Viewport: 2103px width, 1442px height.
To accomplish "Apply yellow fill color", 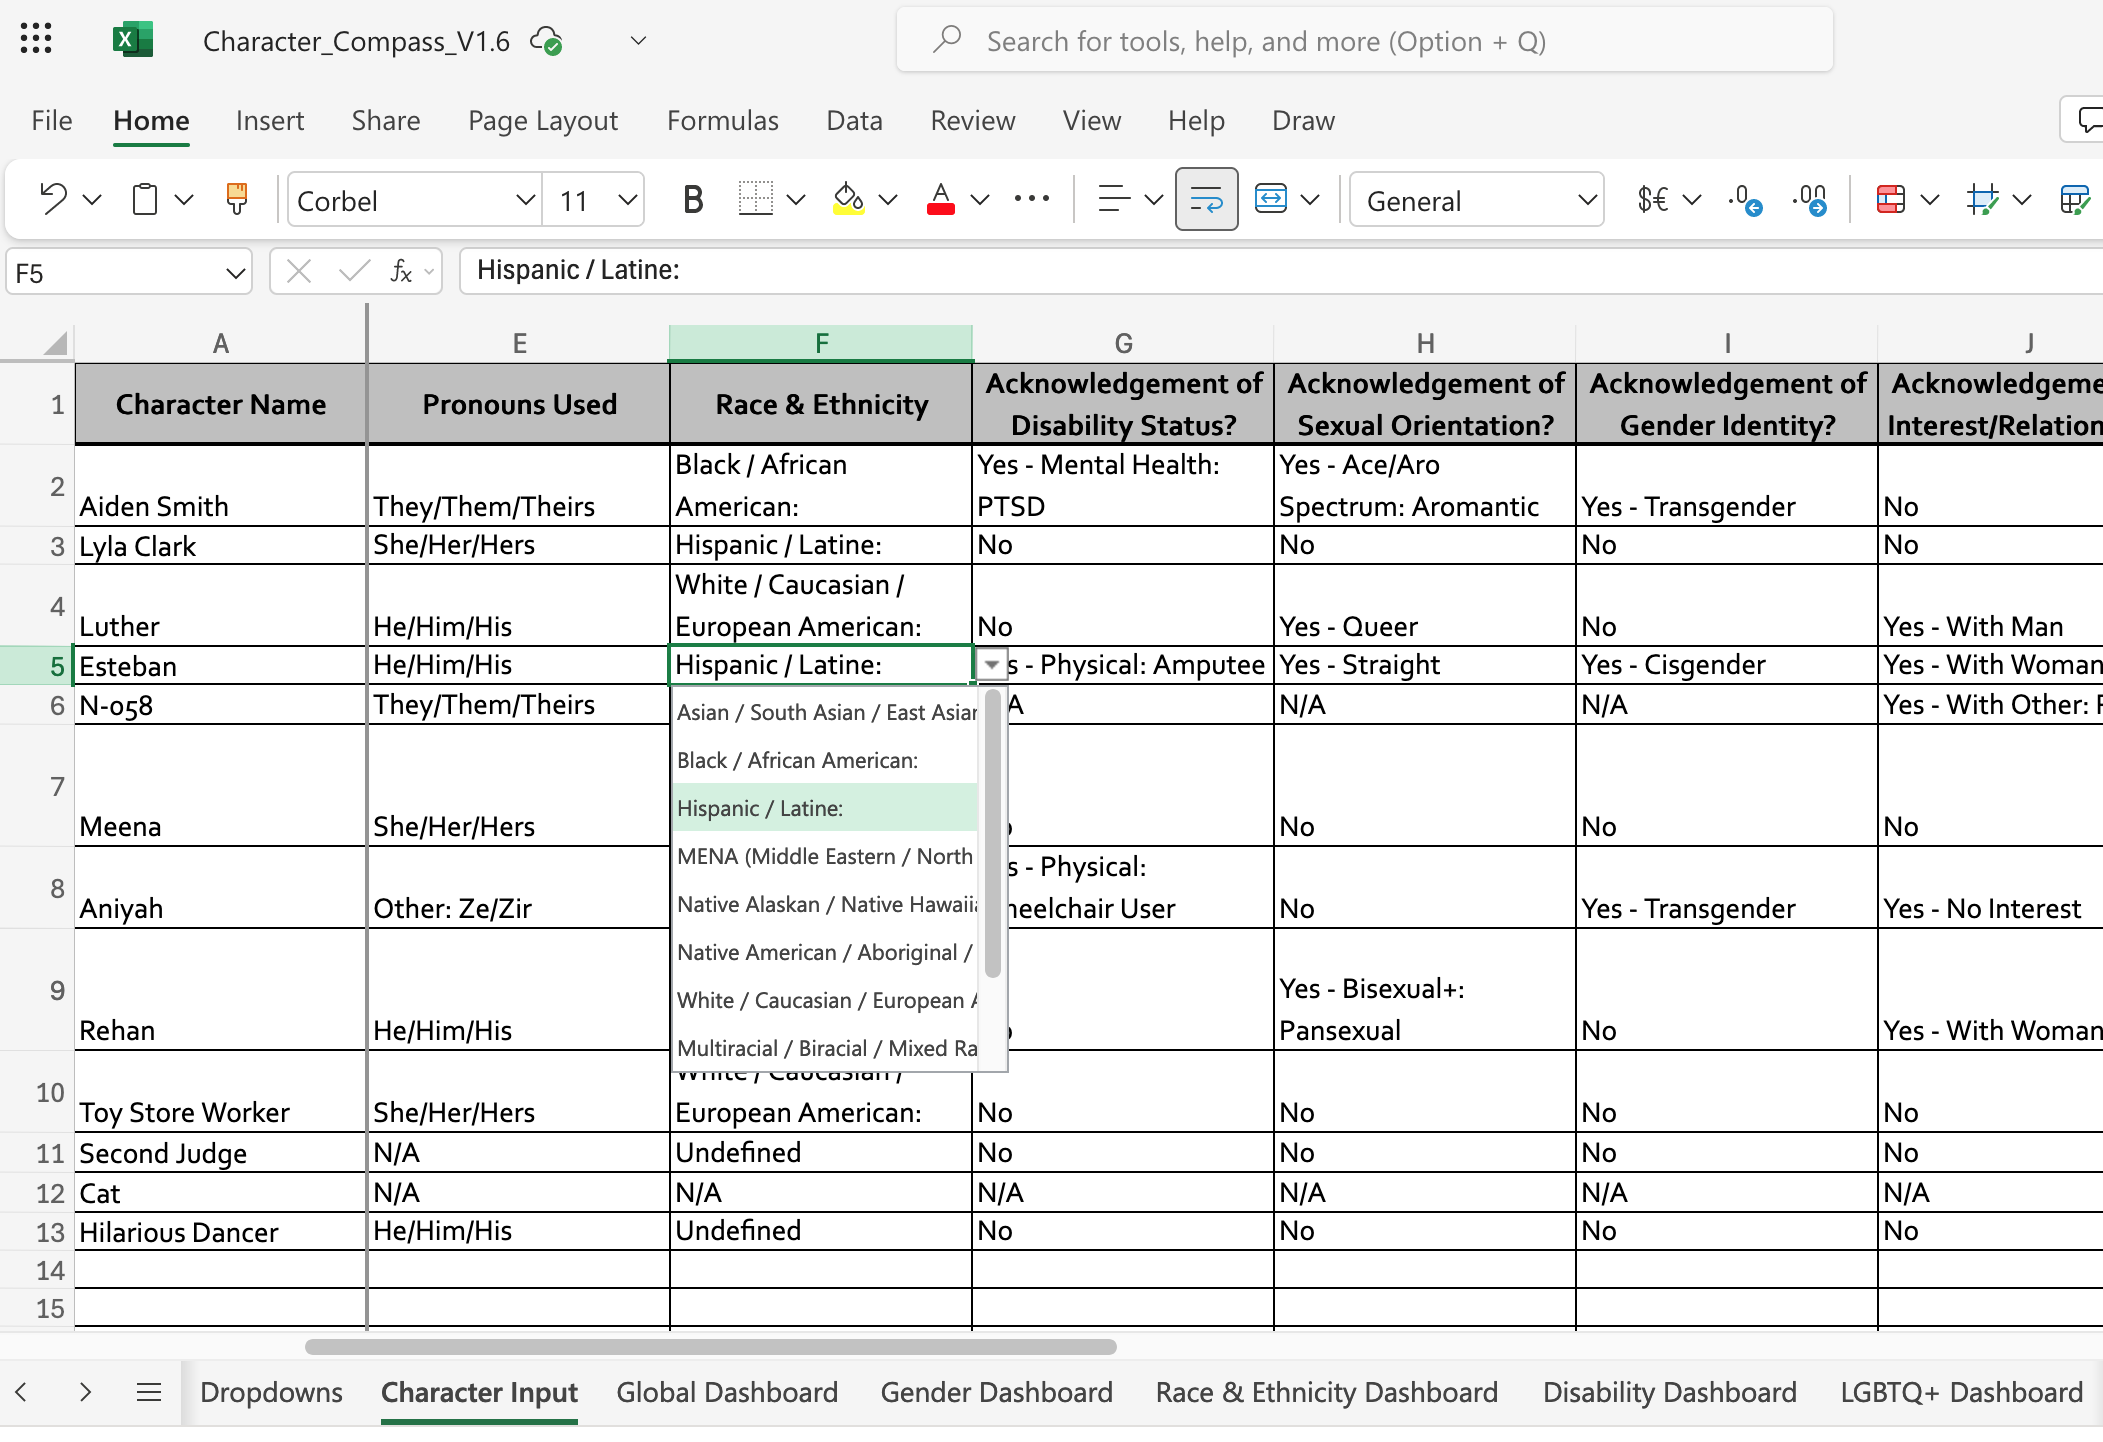I will (848, 199).
